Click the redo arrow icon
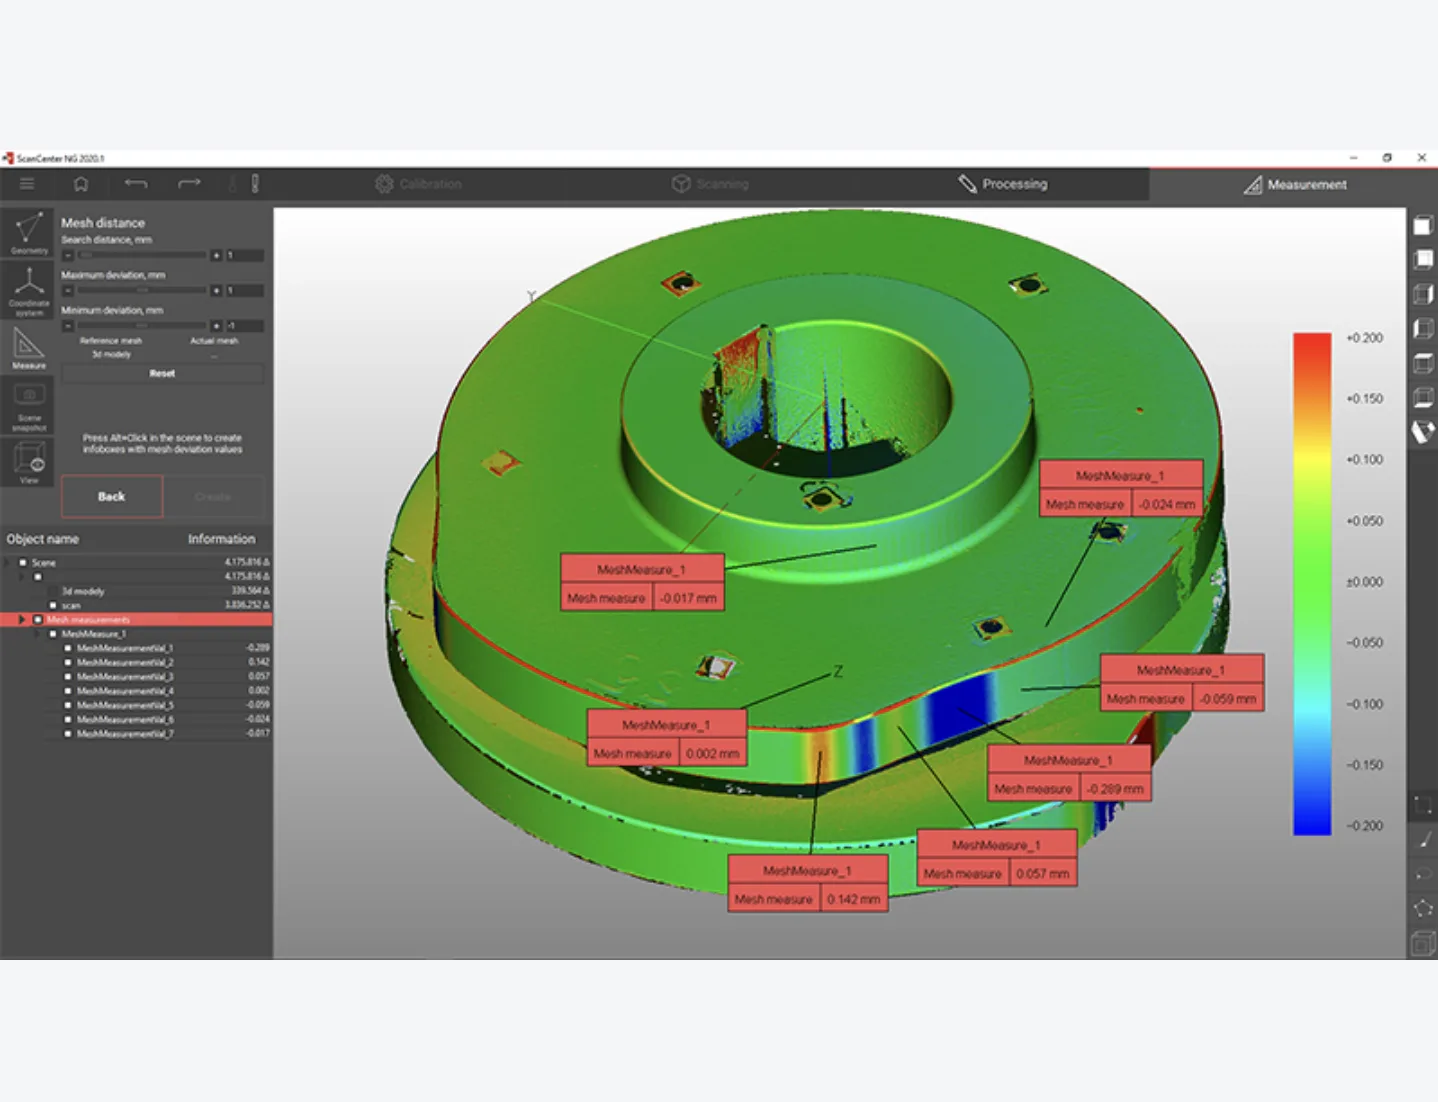Image resolution: width=1438 pixels, height=1102 pixels. point(189,184)
